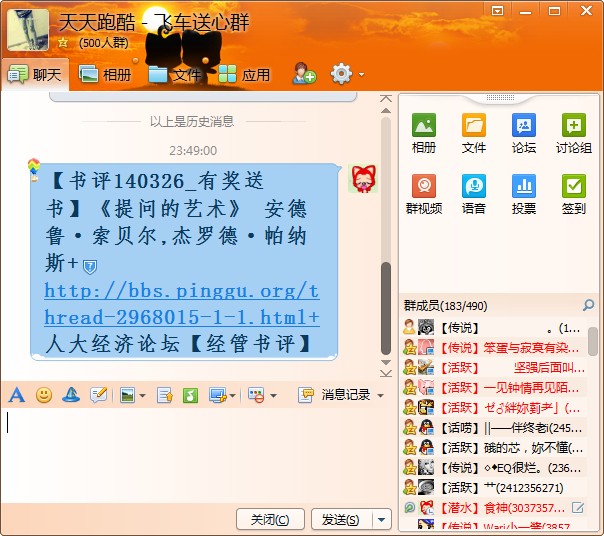Jump to top of chat using top arrow
The height and width of the screenshot is (536, 604).
tap(386, 98)
